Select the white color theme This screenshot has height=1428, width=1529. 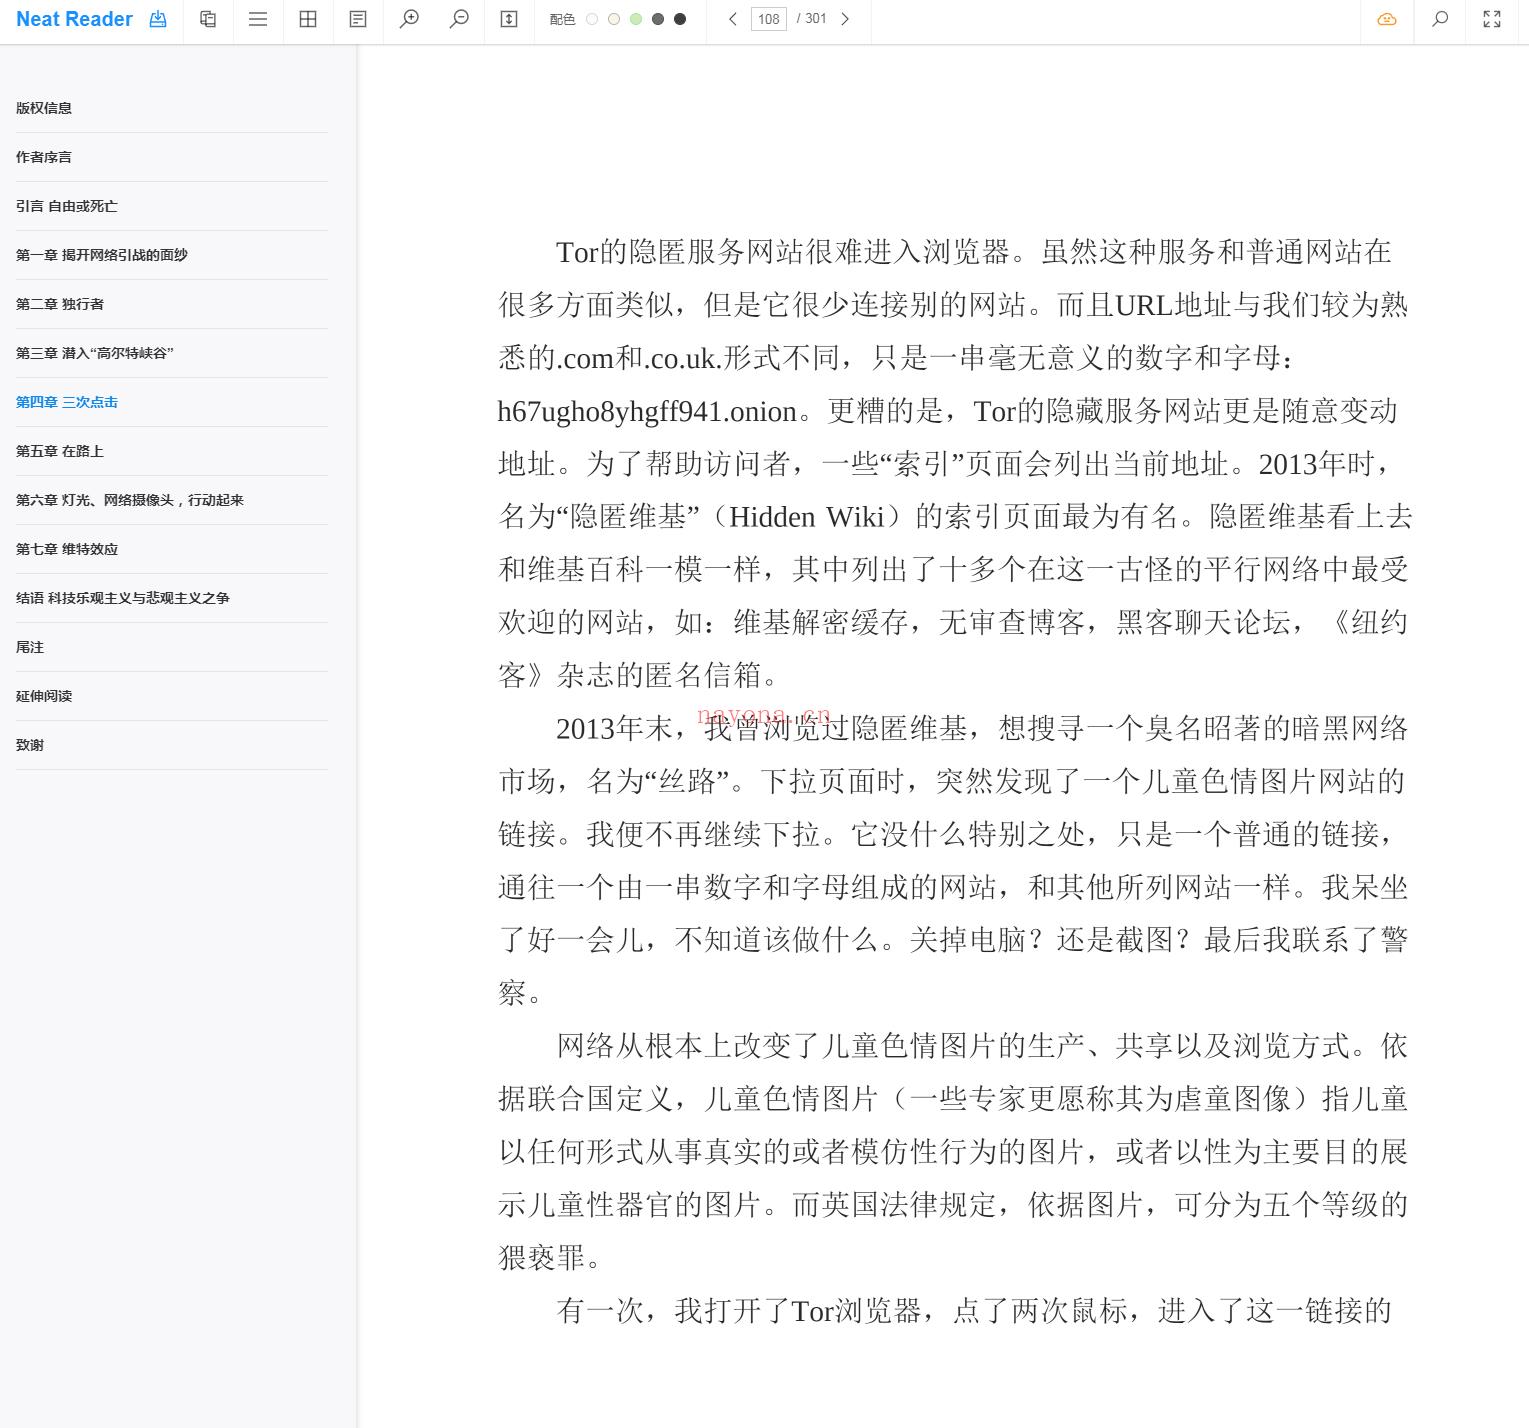click(592, 19)
